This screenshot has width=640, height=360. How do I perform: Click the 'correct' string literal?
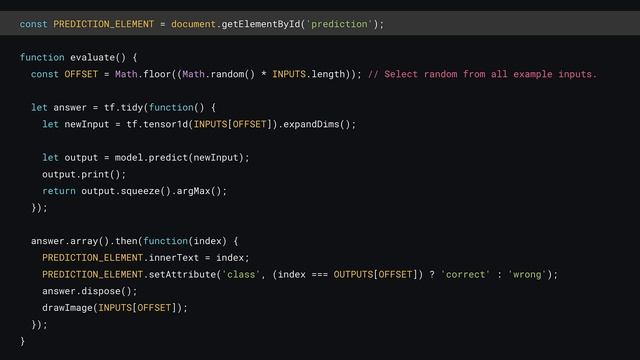[465, 275]
